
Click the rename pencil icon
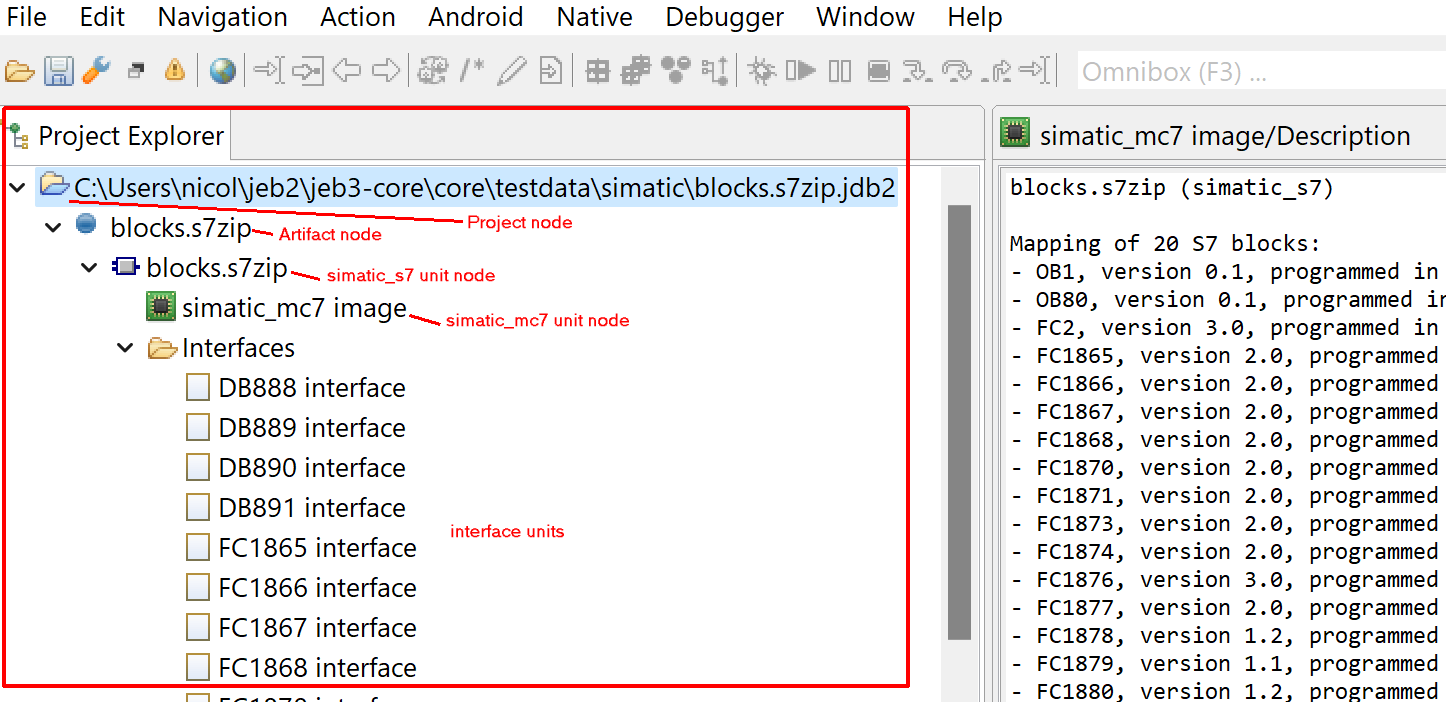(x=511, y=71)
